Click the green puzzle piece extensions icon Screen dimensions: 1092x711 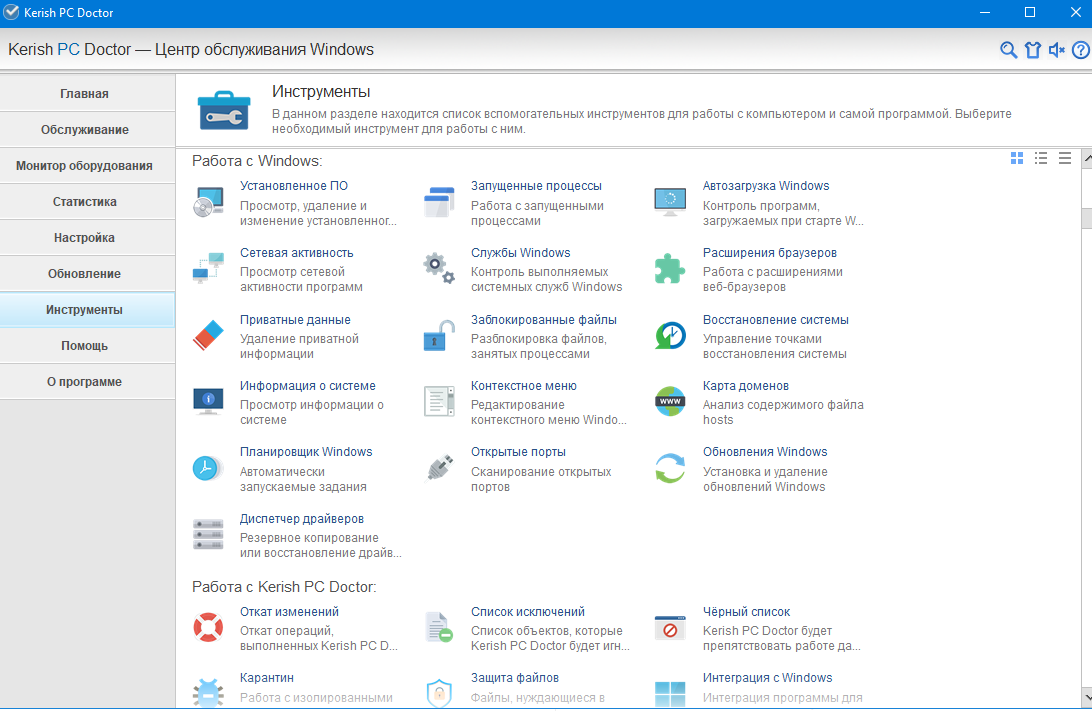(x=670, y=269)
